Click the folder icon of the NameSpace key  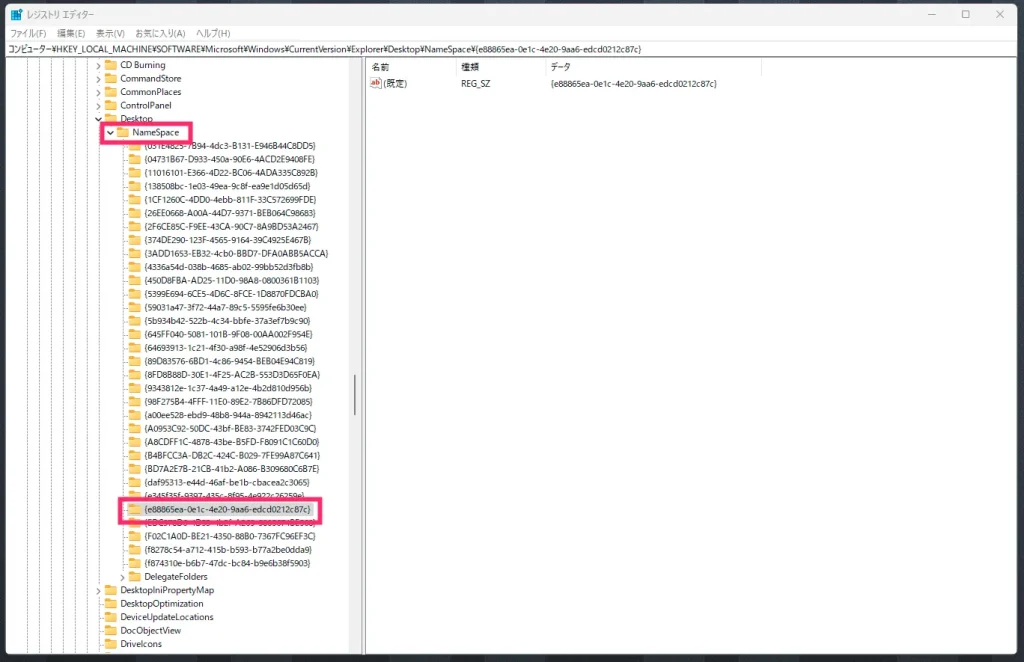tap(122, 132)
